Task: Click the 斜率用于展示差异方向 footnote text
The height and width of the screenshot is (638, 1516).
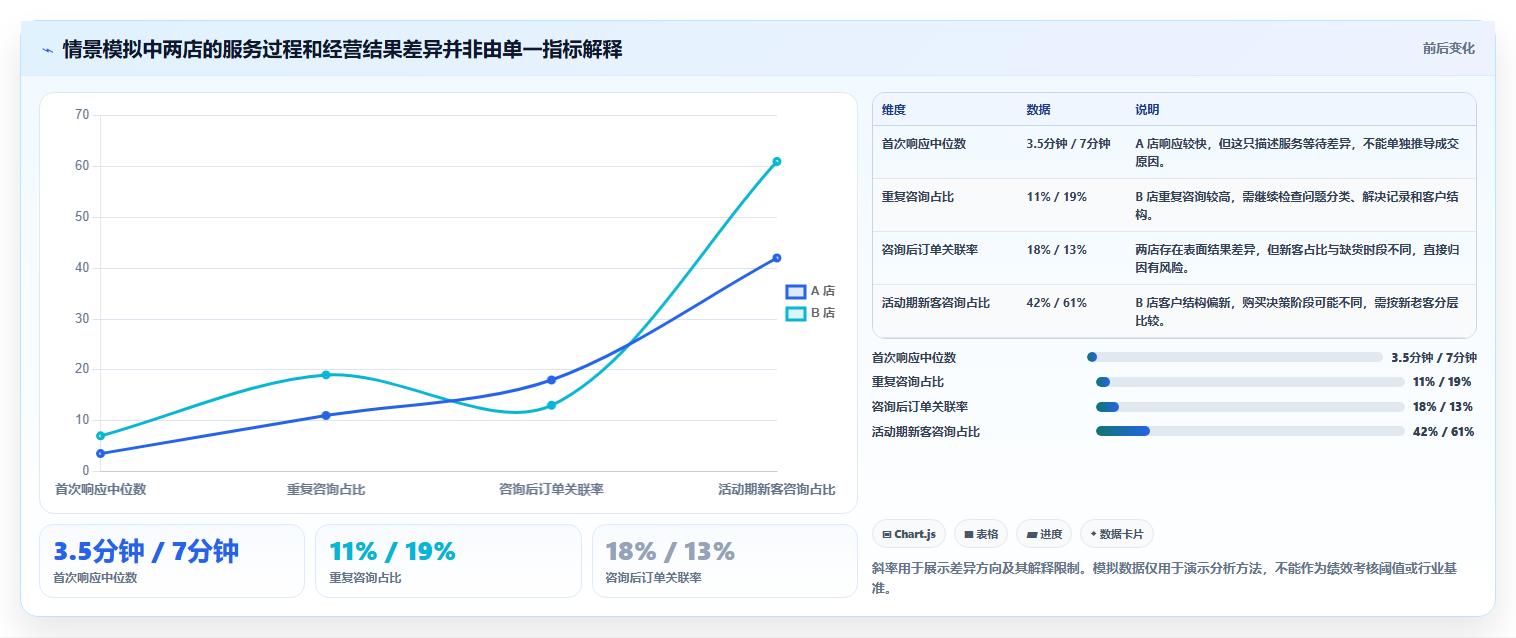Action: [1166, 578]
